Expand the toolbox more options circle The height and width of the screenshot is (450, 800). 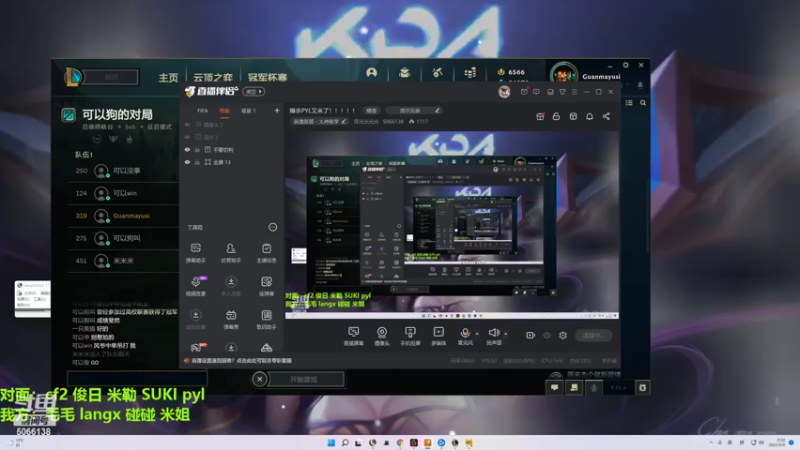[x=273, y=227]
